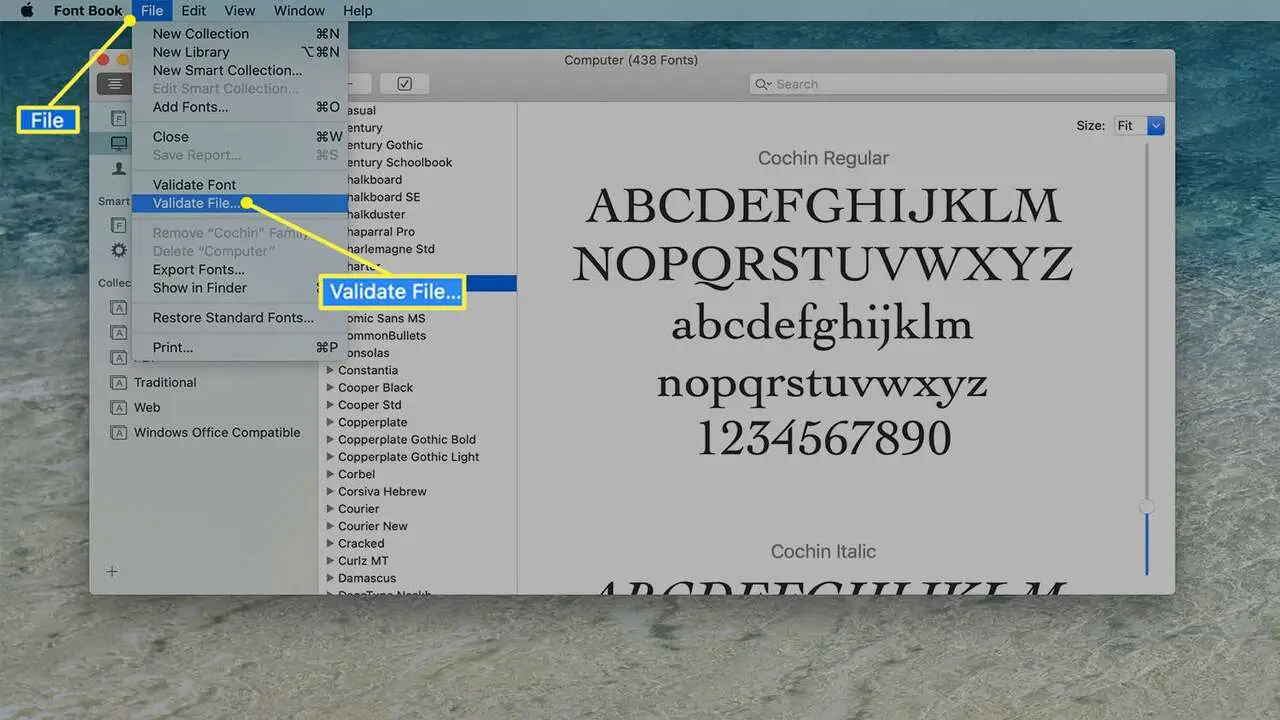1280x720 pixels.
Task: Choose Restore Standard Fonts… menu item
Action: 240,318
